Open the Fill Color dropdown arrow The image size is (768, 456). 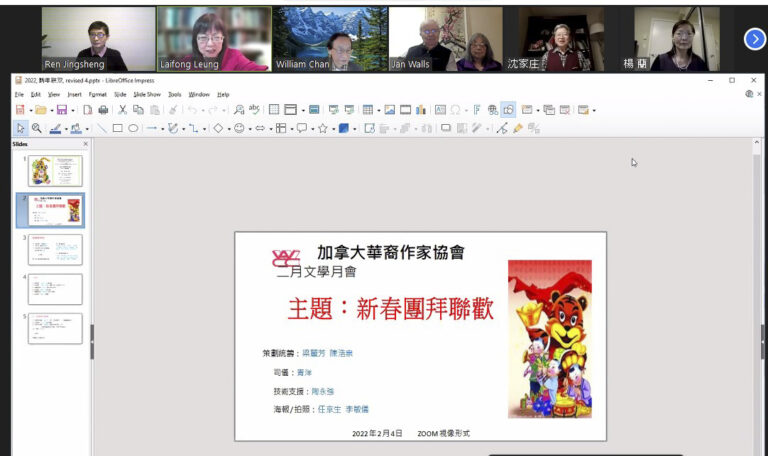coord(87,129)
